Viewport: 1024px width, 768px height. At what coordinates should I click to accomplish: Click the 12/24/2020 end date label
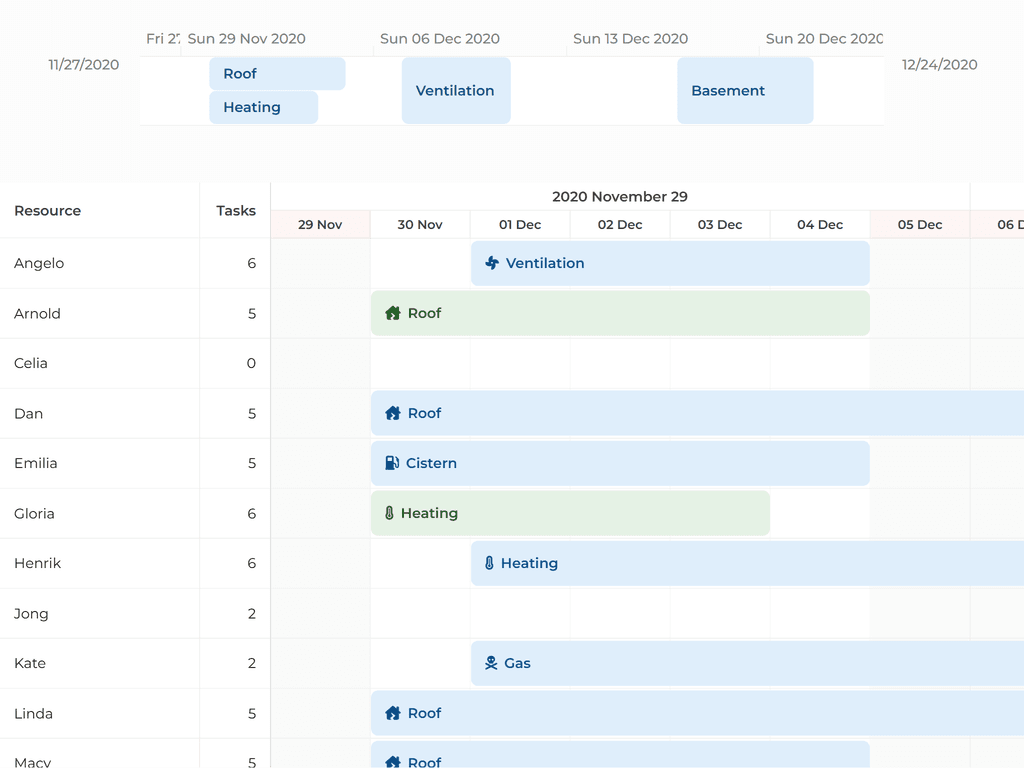coord(939,64)
